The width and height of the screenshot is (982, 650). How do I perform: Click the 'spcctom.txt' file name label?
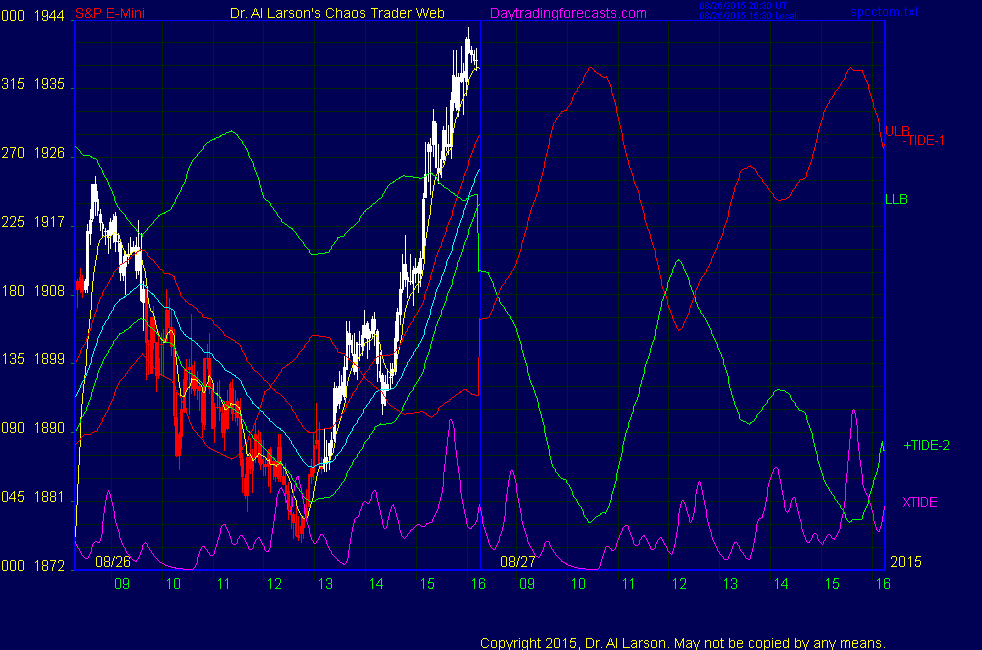click(884, 12)
